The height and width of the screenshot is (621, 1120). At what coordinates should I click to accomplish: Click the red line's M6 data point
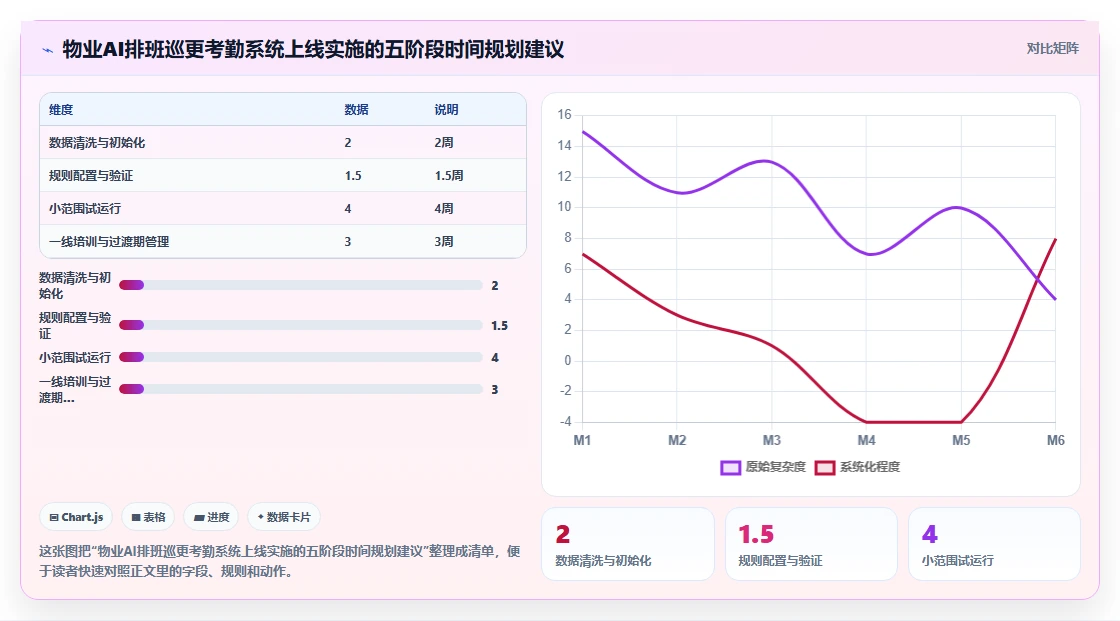point(1056,239)
